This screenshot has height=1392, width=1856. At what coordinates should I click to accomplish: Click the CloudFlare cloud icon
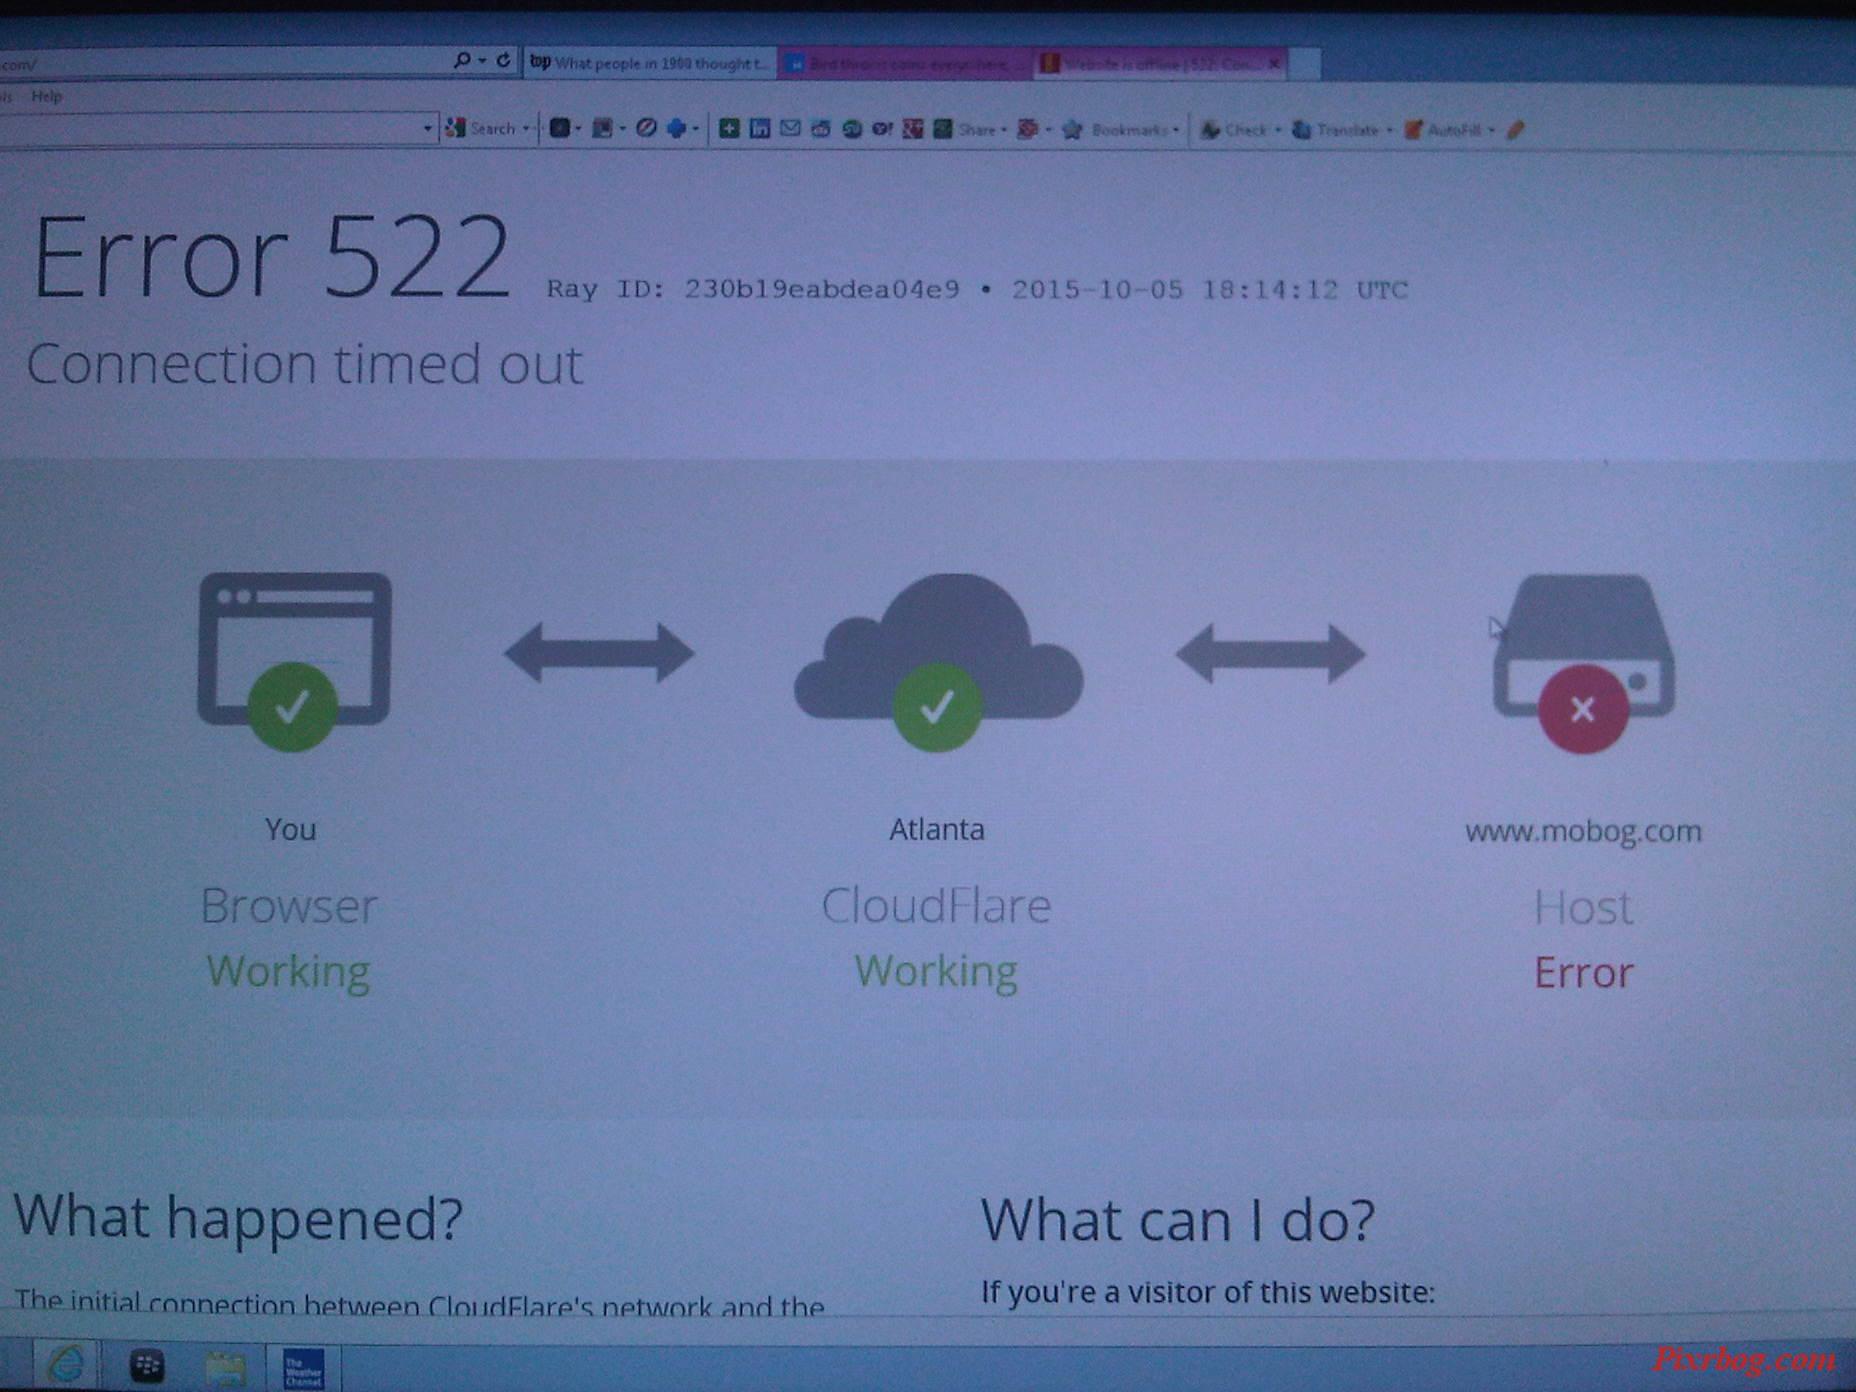tap(938, 660)
